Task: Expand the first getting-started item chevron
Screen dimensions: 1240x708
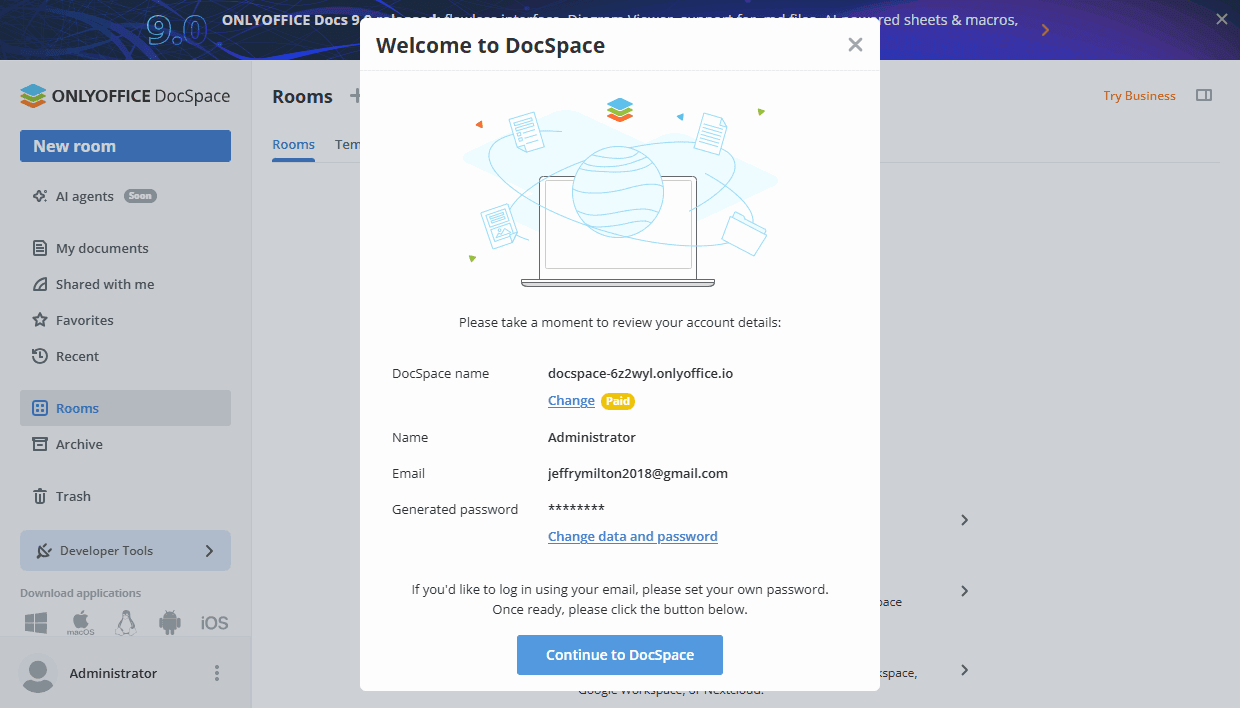Action: pos(963,520)
